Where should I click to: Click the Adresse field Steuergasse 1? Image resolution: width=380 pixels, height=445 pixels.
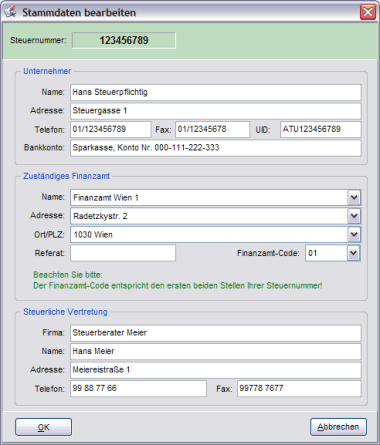(x=216, y=111)
